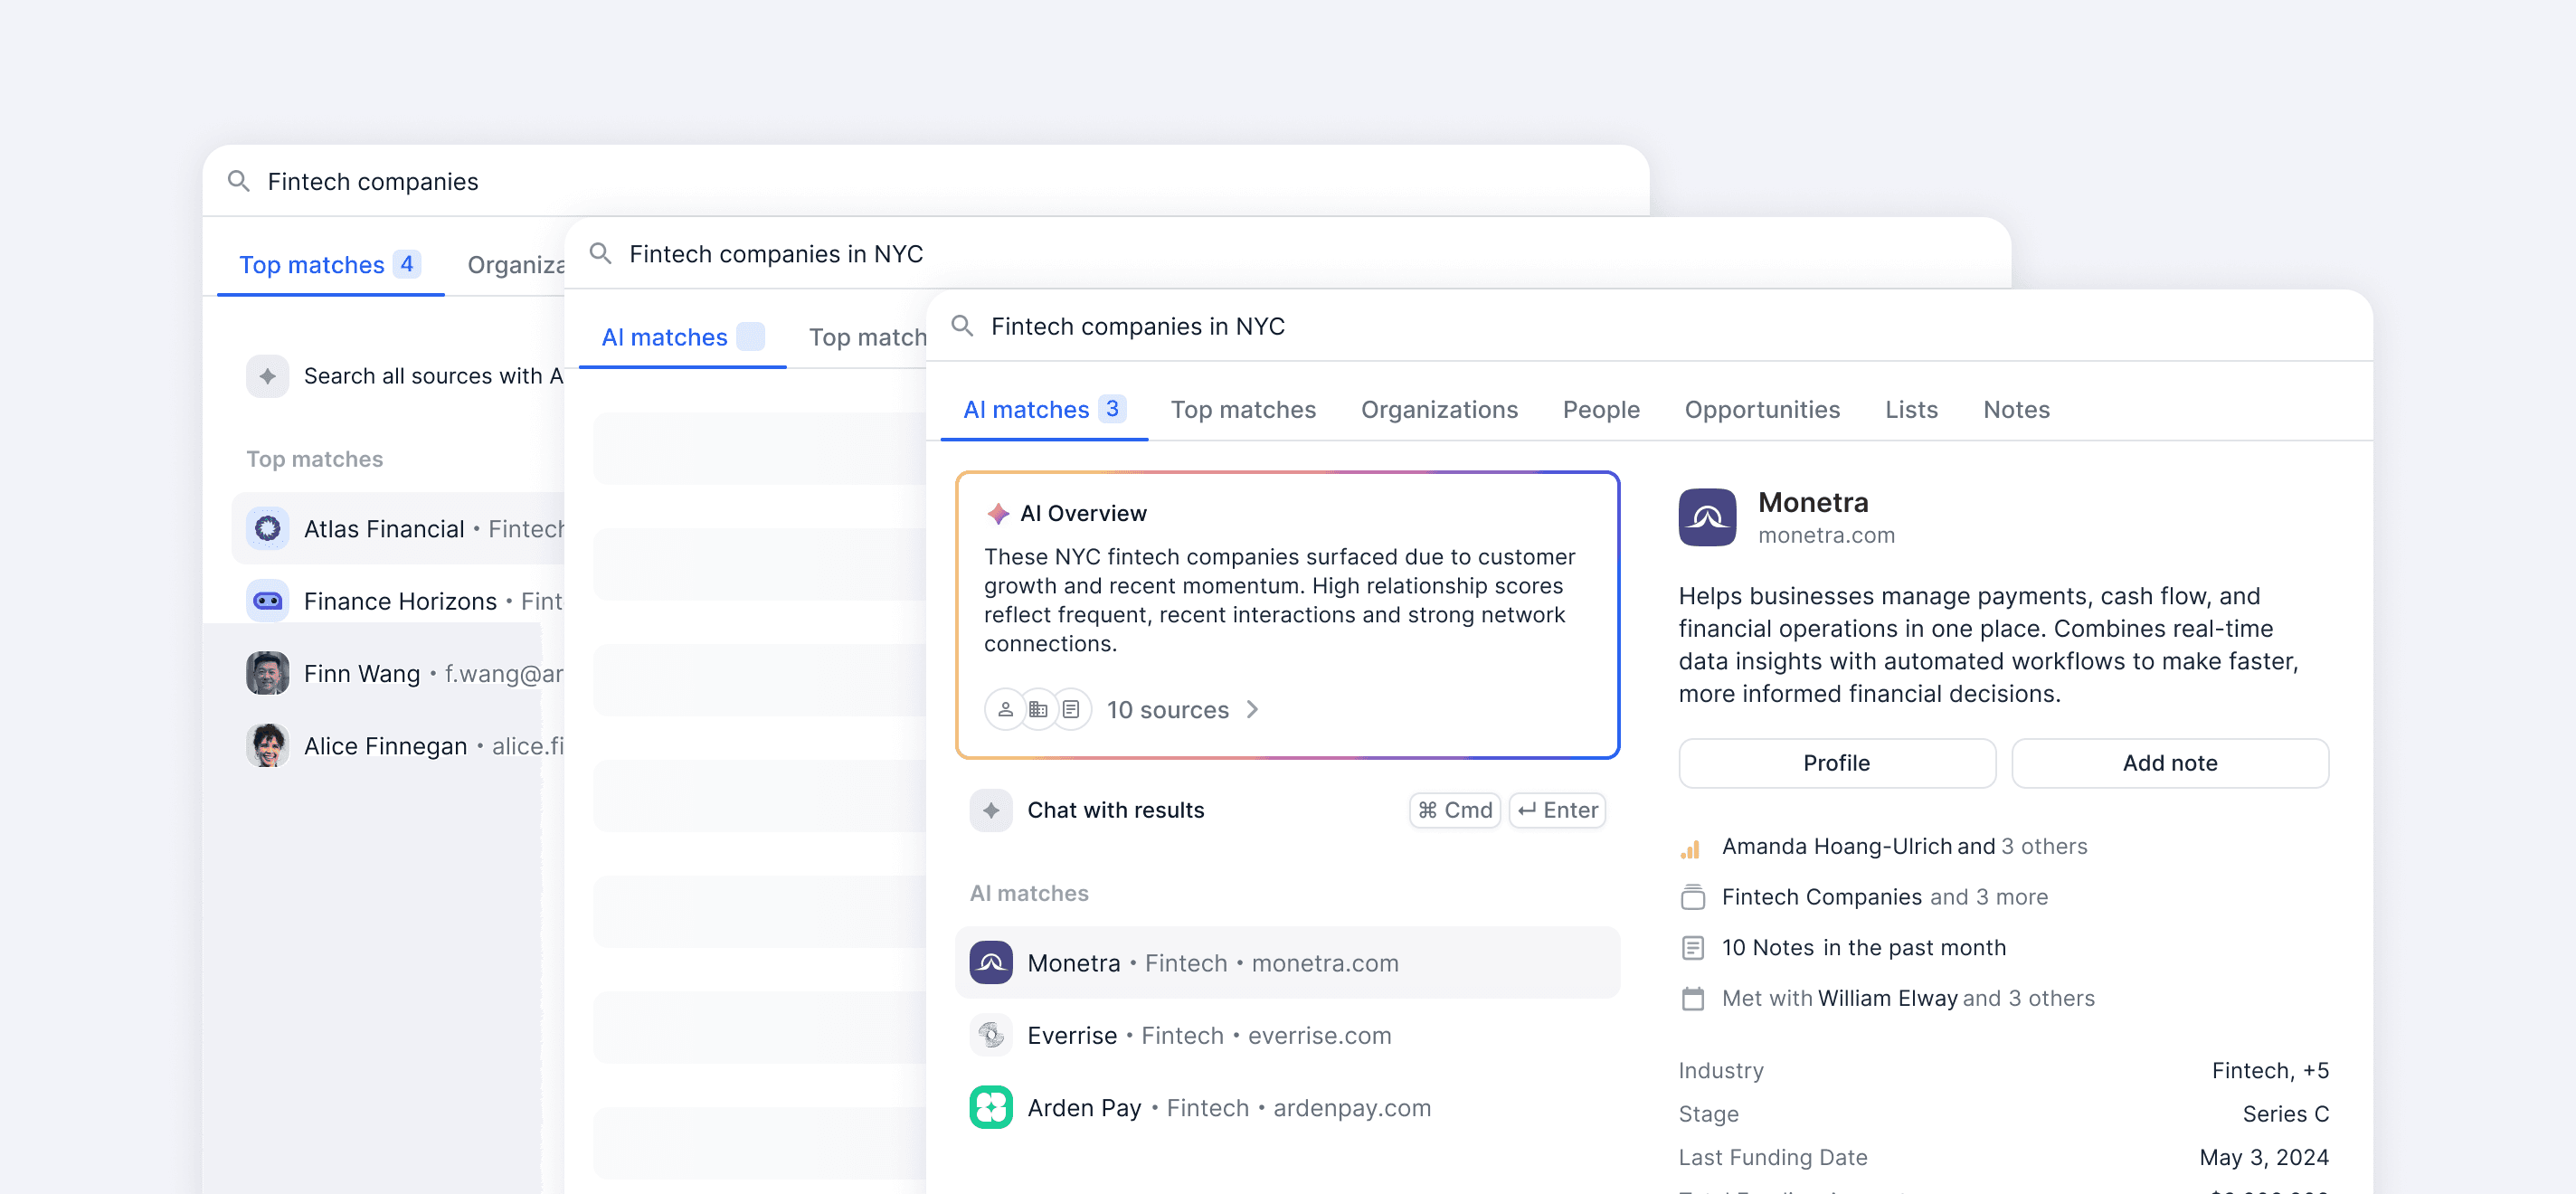Select the Opportunities tab
The image size is (2576, 1194).
point(1761,409)
